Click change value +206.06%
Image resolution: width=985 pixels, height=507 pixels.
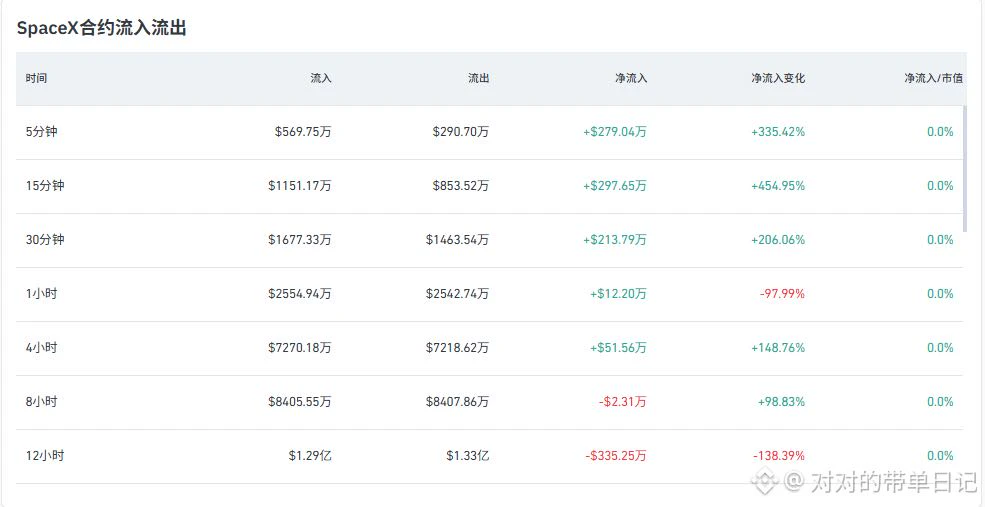(778, 240)
